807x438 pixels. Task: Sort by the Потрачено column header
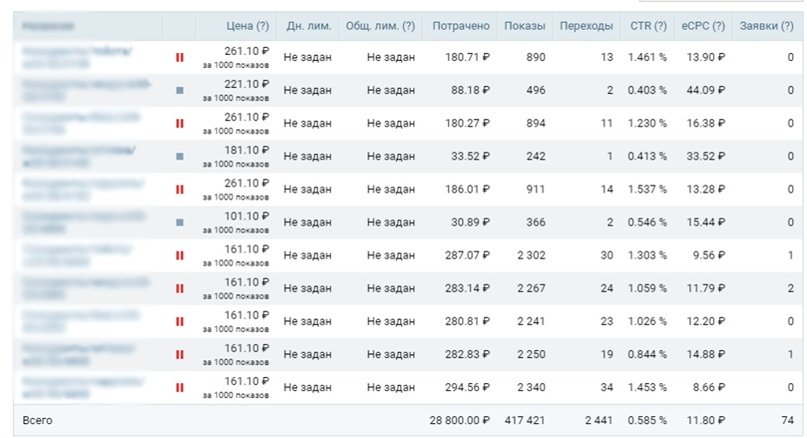[460, 25]
